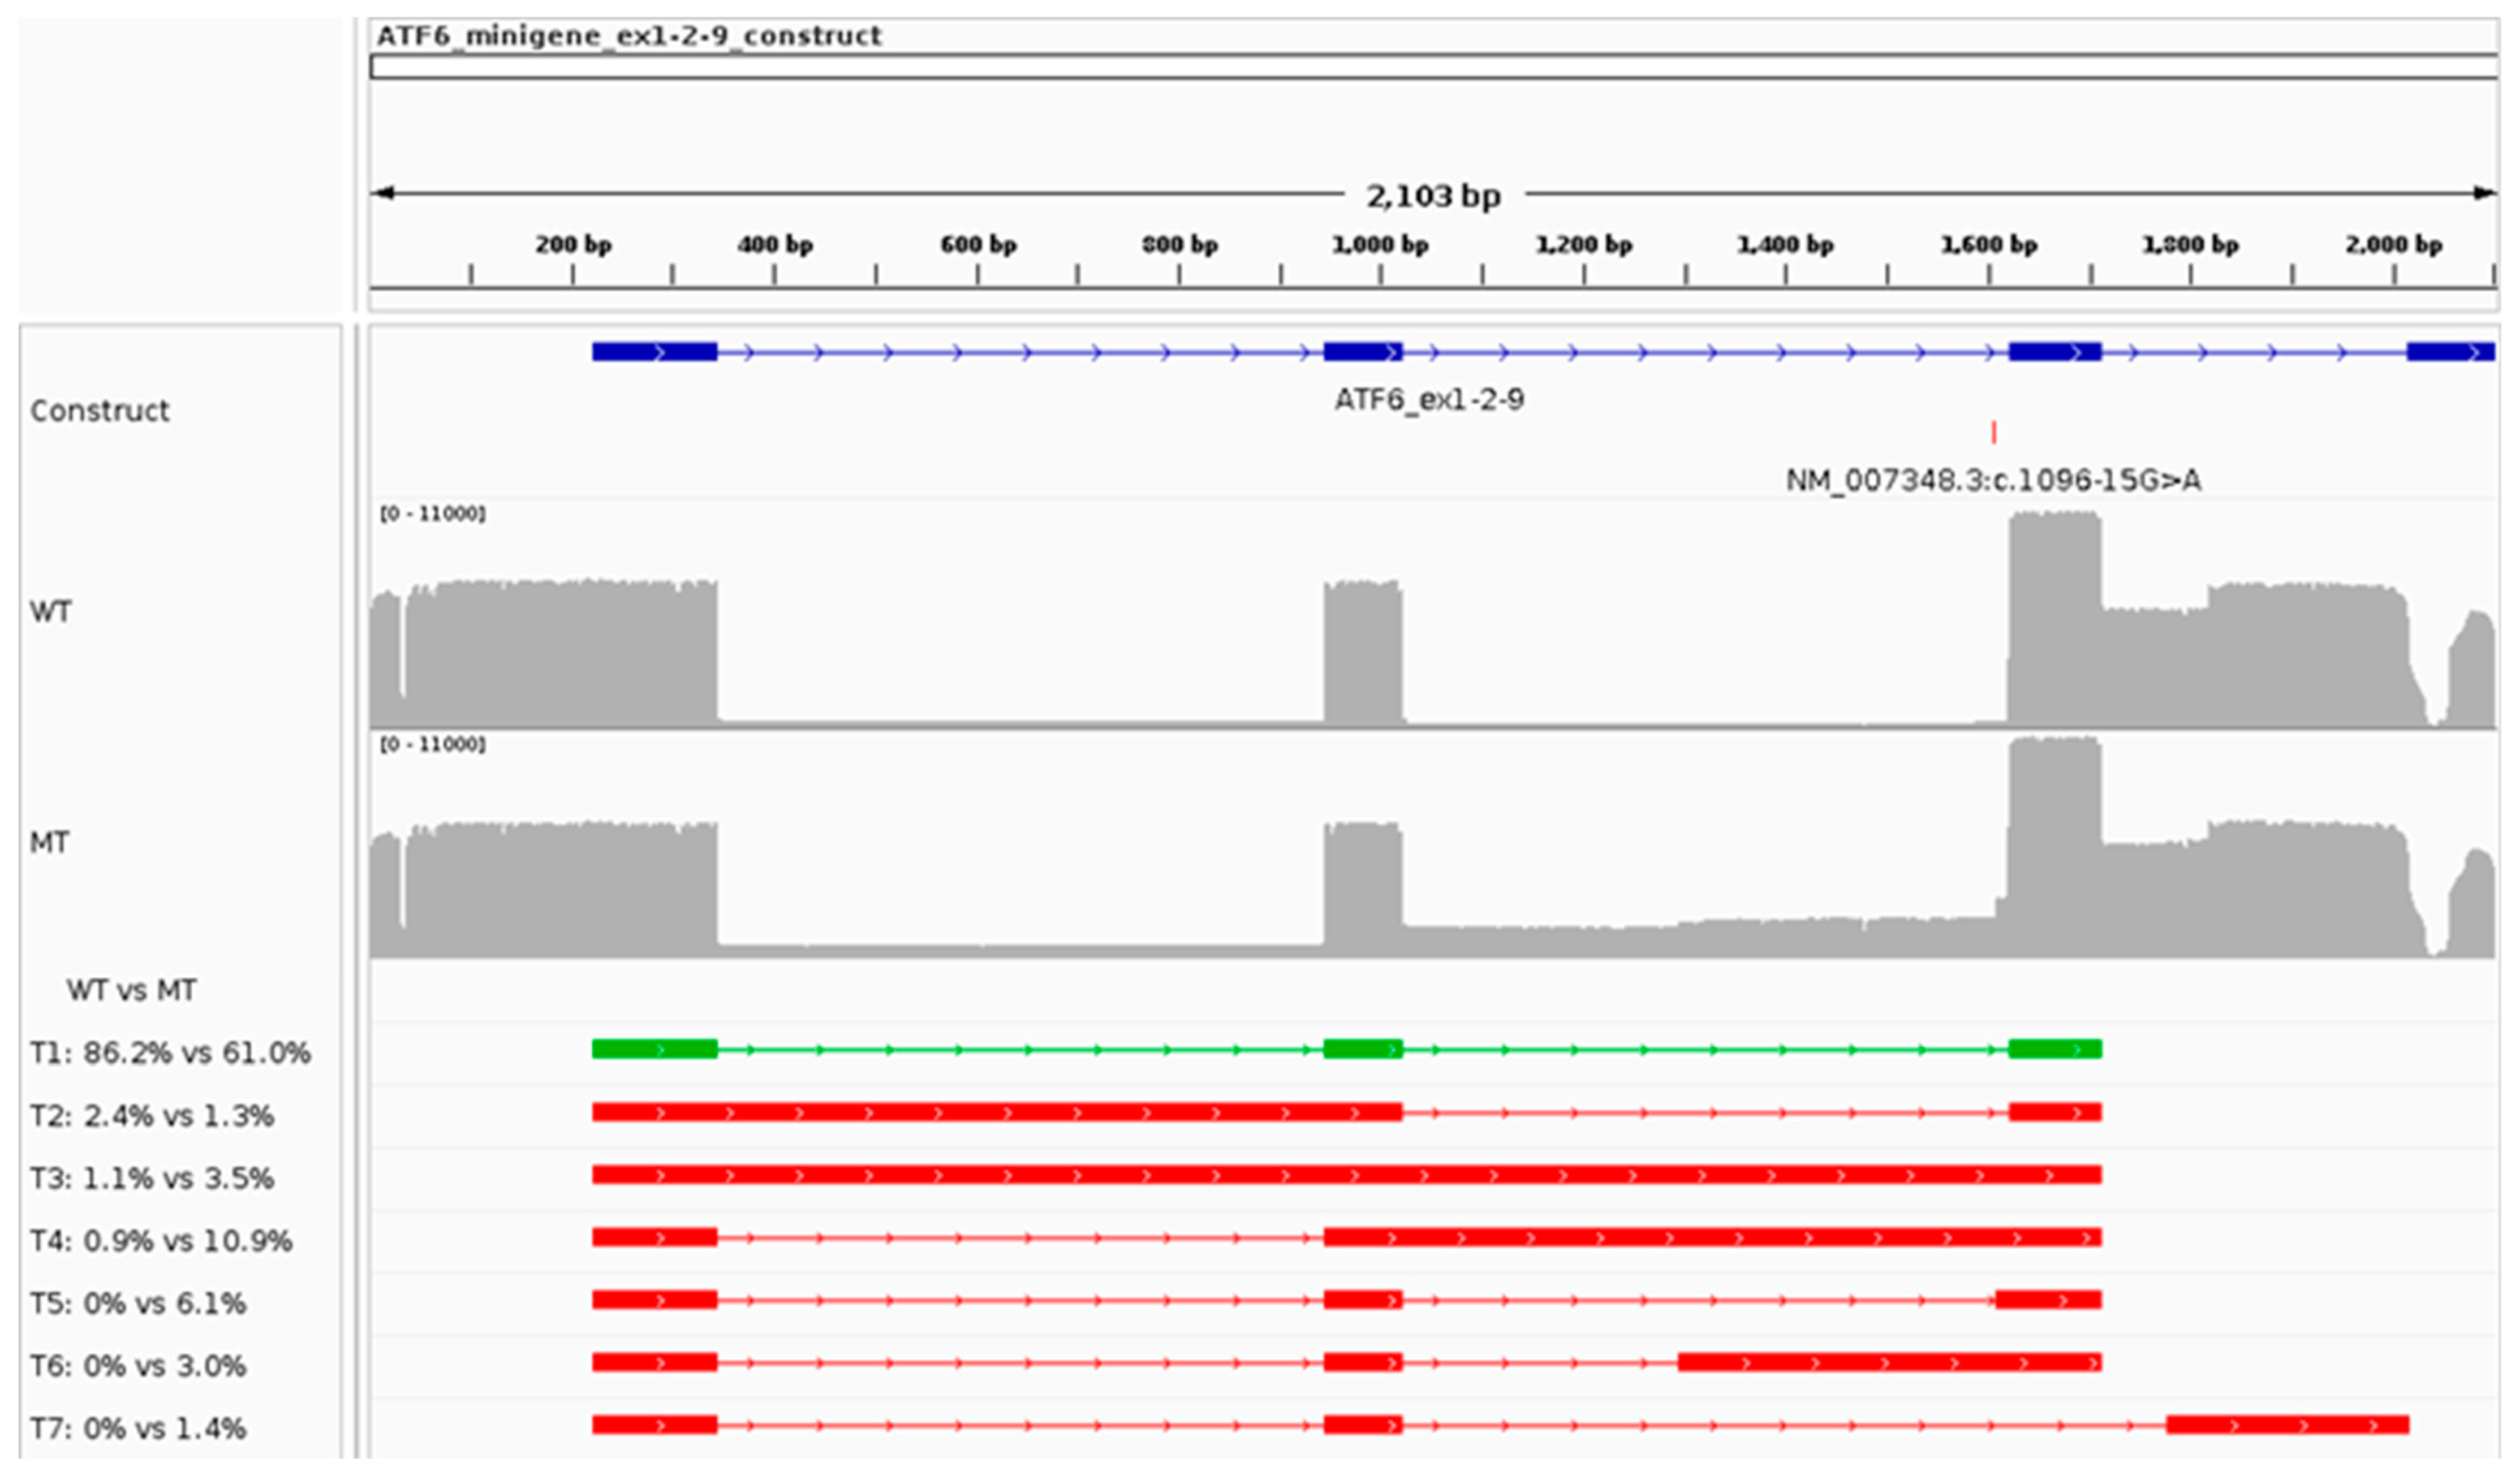Click the first blue exon of ATF6_ex1-2-9
The width and height of the screenshot is (2520, 1476).
coord(654,352)
